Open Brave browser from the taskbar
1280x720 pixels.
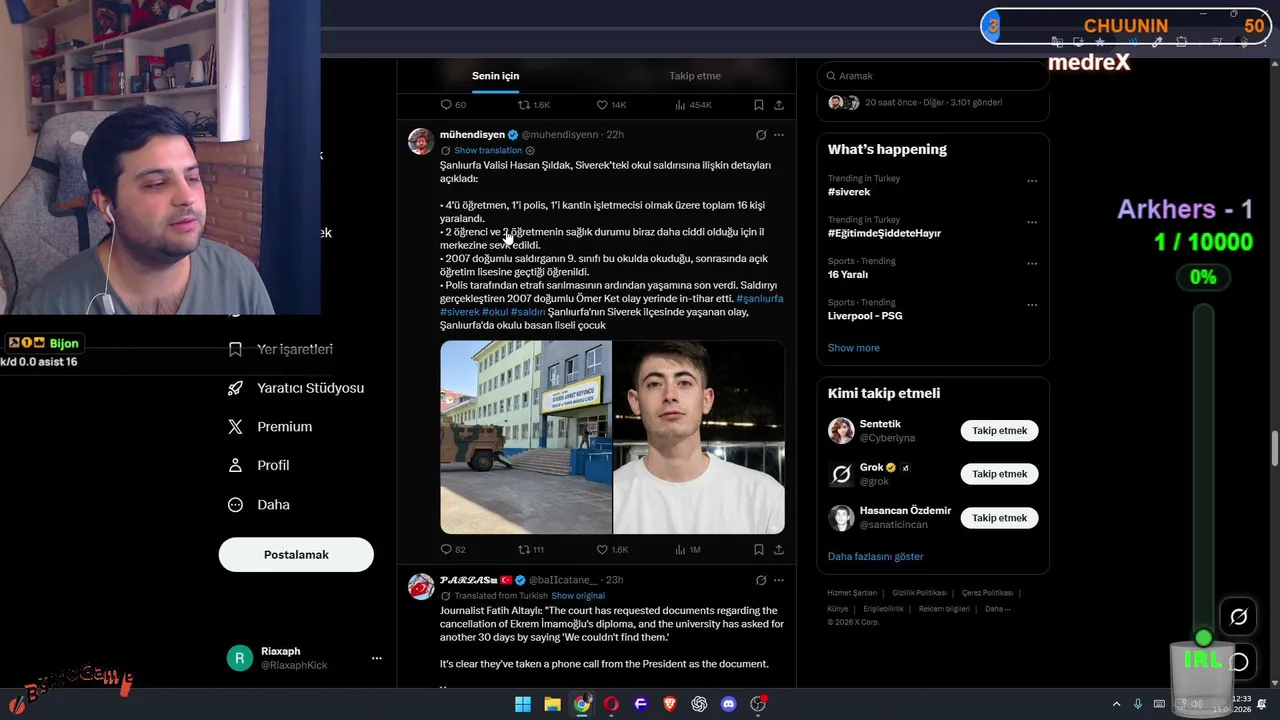[x=670, y=704]
